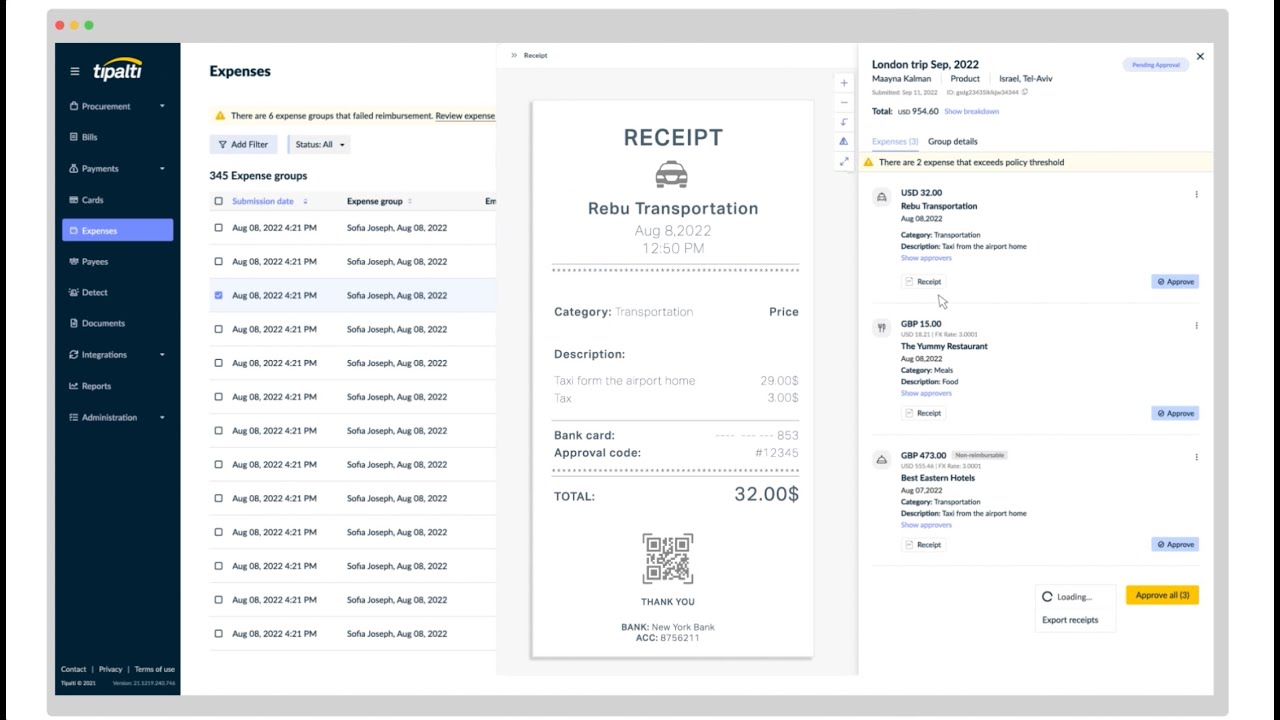
Task: Open Receipt for Rebu Transportation expense
Action: (x=923, y=282)
